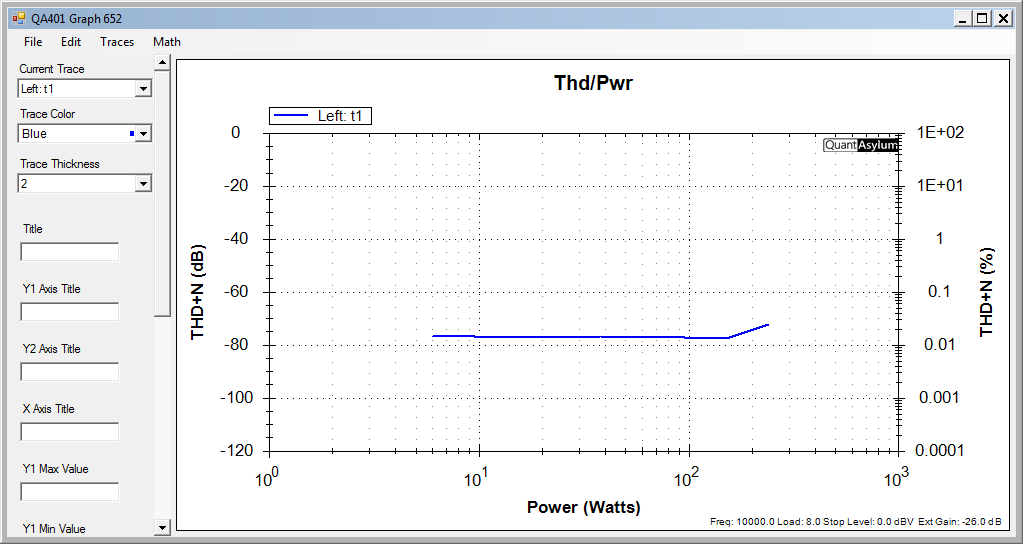Open the Trace Thickness dropdown arrow
This screenshot has width=1023, height=544.
tap(144, 184)
